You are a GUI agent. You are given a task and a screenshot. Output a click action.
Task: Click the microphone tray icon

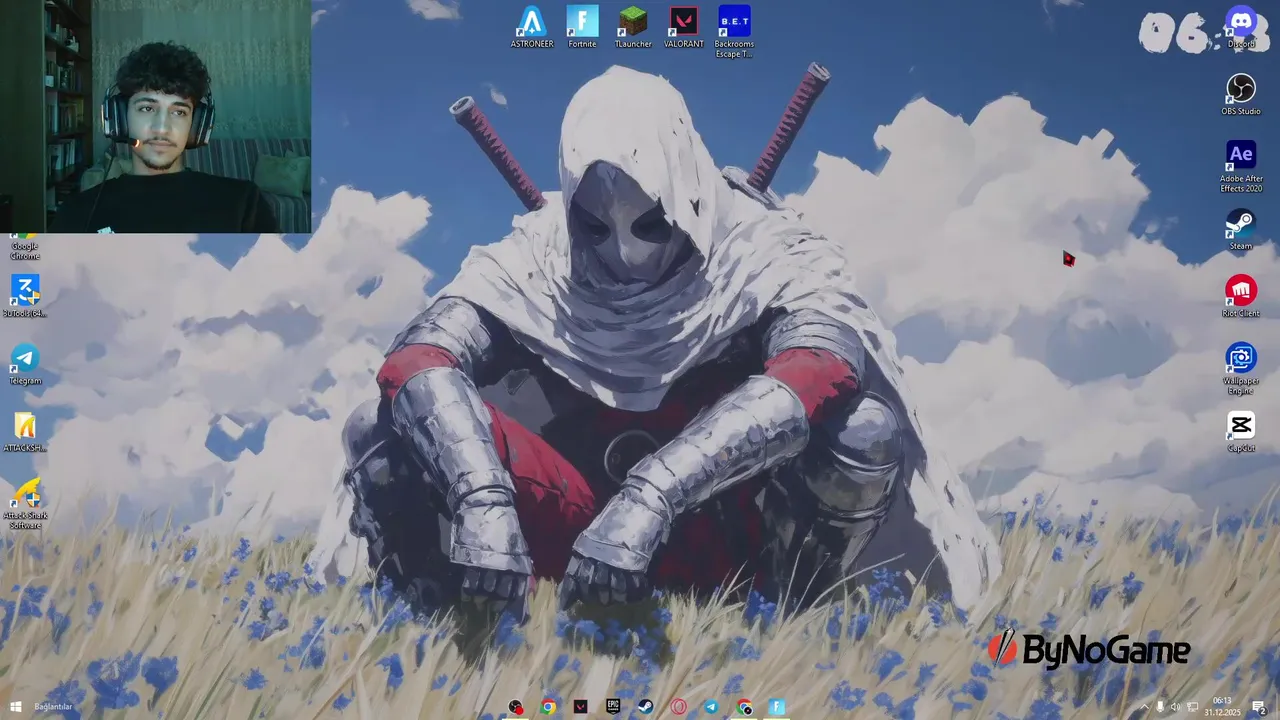click(x=1160, y=707)
